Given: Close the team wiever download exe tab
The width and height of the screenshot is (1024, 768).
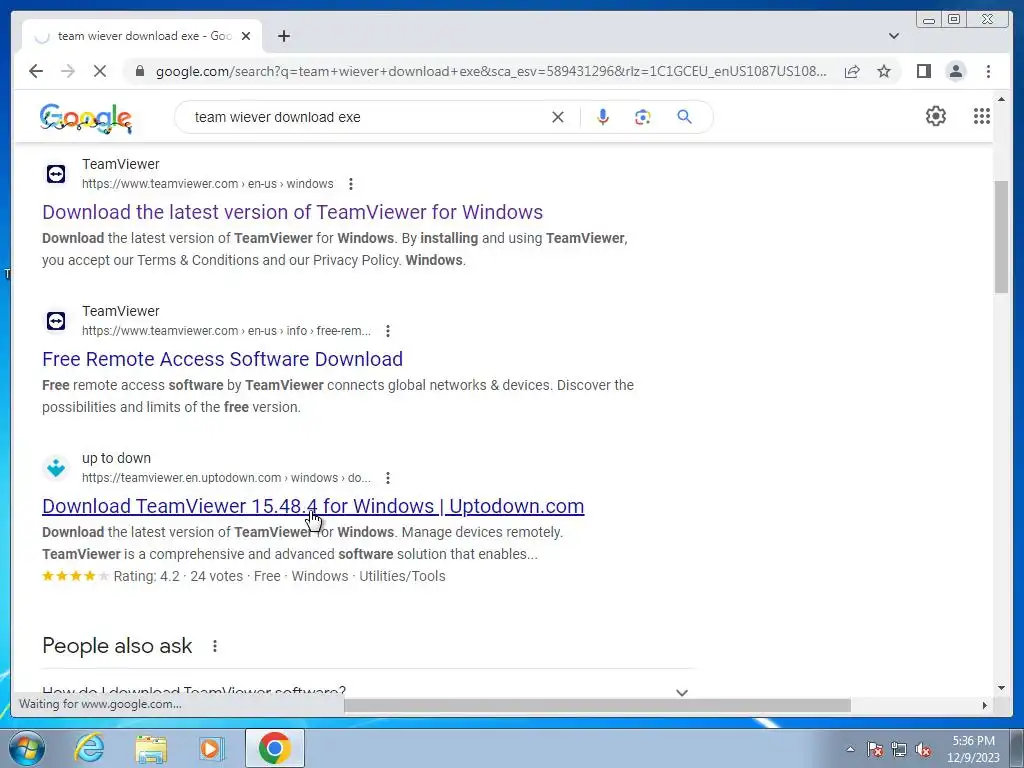Looking at the screenshot, I should (x=246, y=36).
